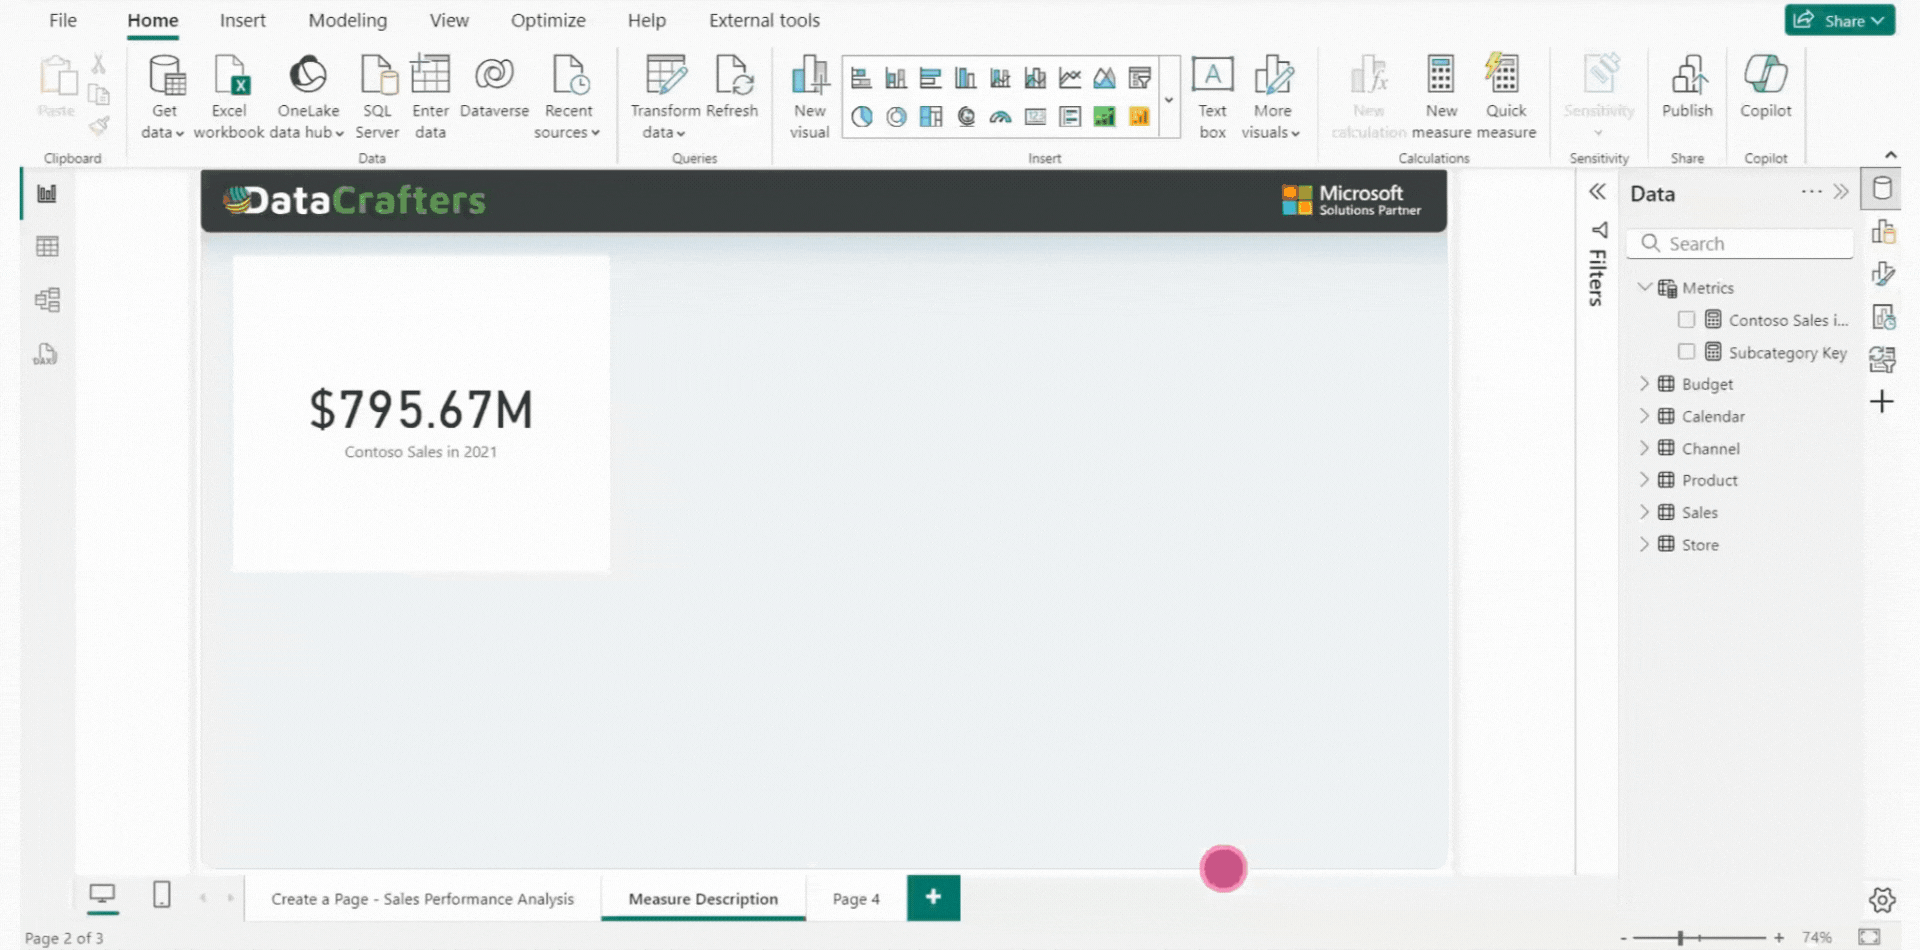Click the zoom slider handle

tap(1680, 938)
